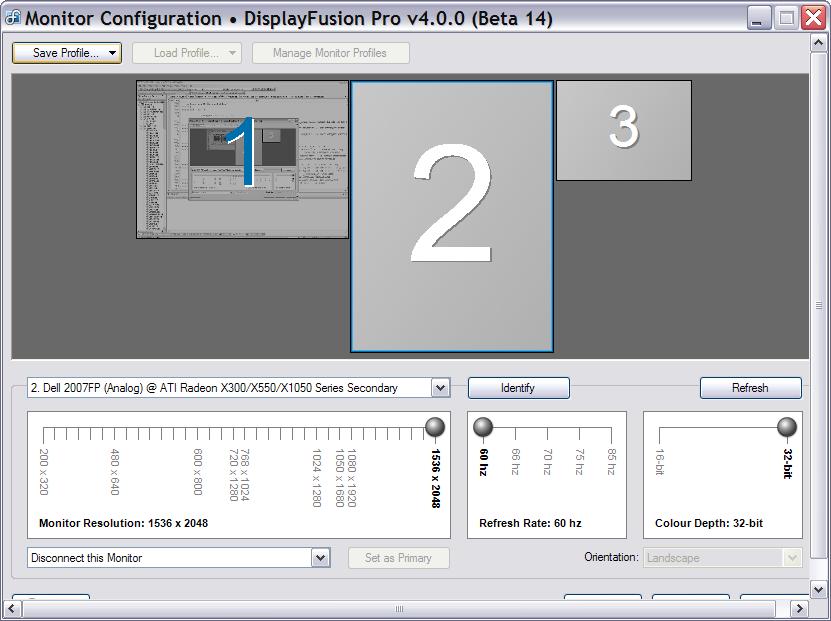Select monitor 1 thumbnail in layout
Image resolution: width=831 pixels, height=621 pixels.
[242, 160]
